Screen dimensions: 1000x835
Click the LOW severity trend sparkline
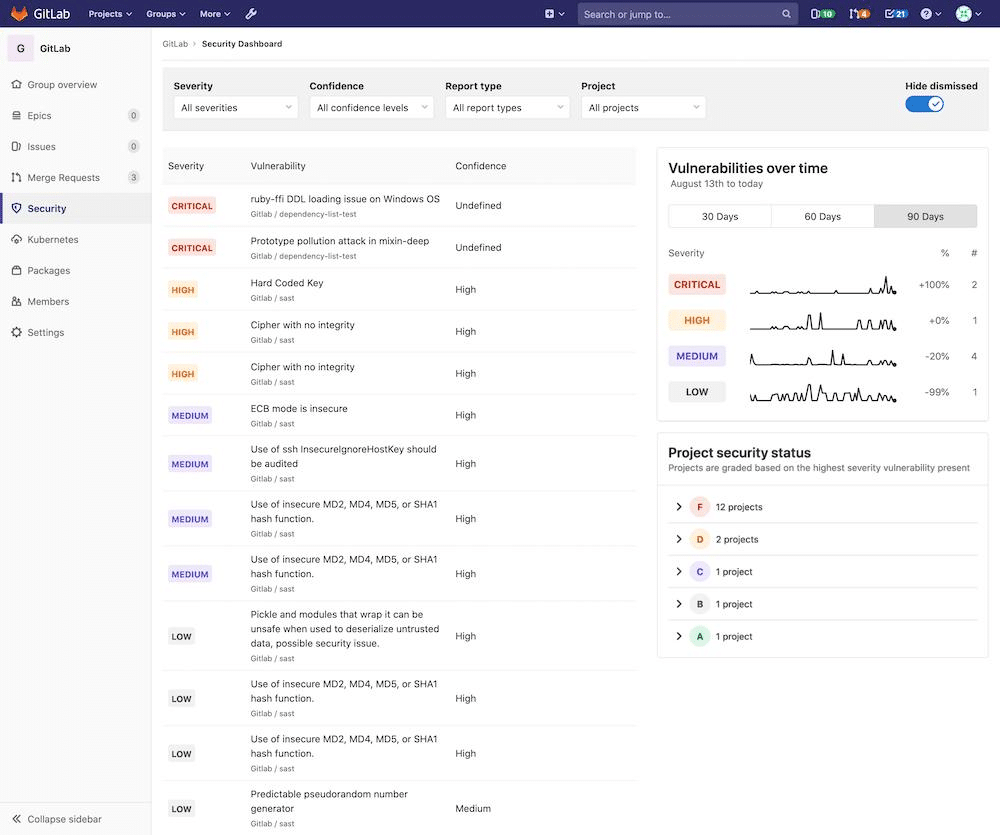coord(823,392)
